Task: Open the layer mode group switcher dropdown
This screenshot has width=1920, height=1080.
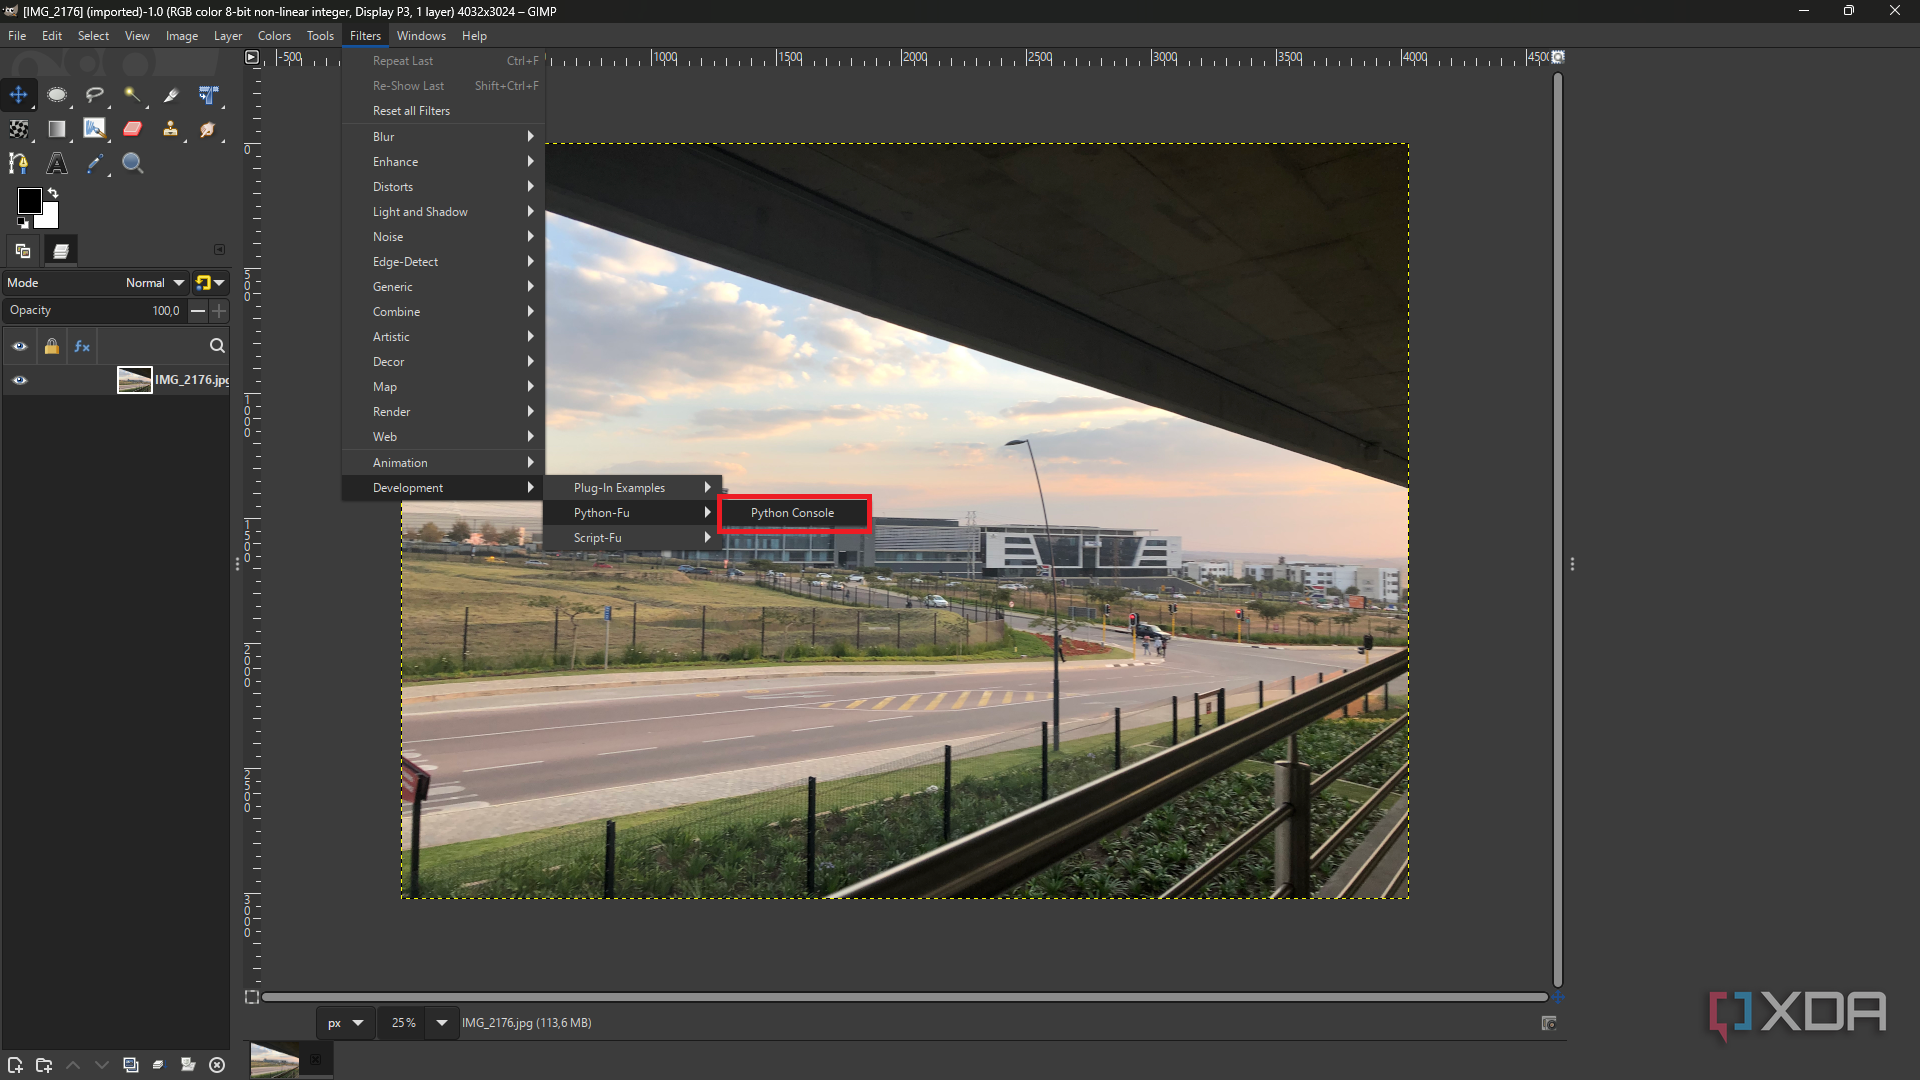Action: tap(211, 283)
